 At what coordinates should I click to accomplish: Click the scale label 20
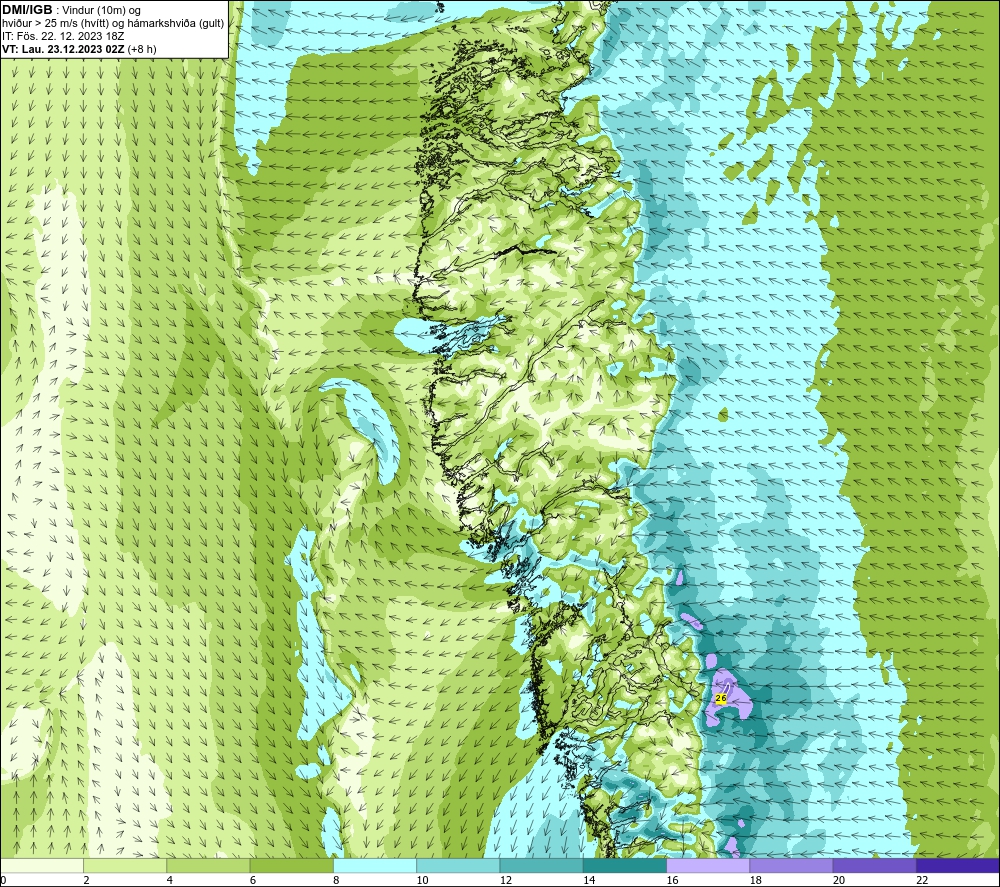click(x=839, y=880)
